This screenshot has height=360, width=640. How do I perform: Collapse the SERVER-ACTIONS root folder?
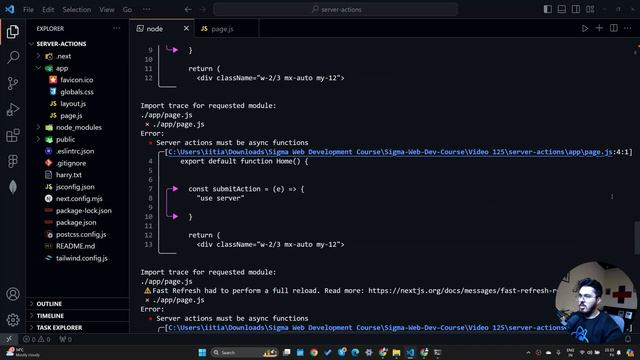coord(78,44)
